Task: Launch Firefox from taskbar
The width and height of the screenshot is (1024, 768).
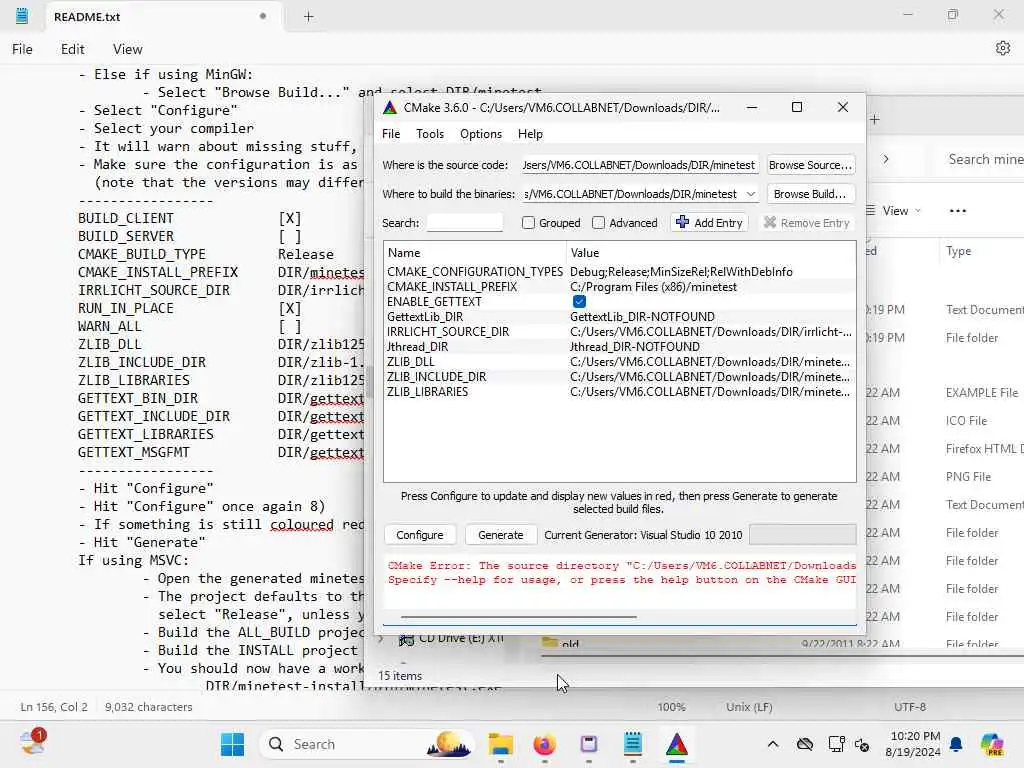Action: pyautogui.click(x=545, y=744)
